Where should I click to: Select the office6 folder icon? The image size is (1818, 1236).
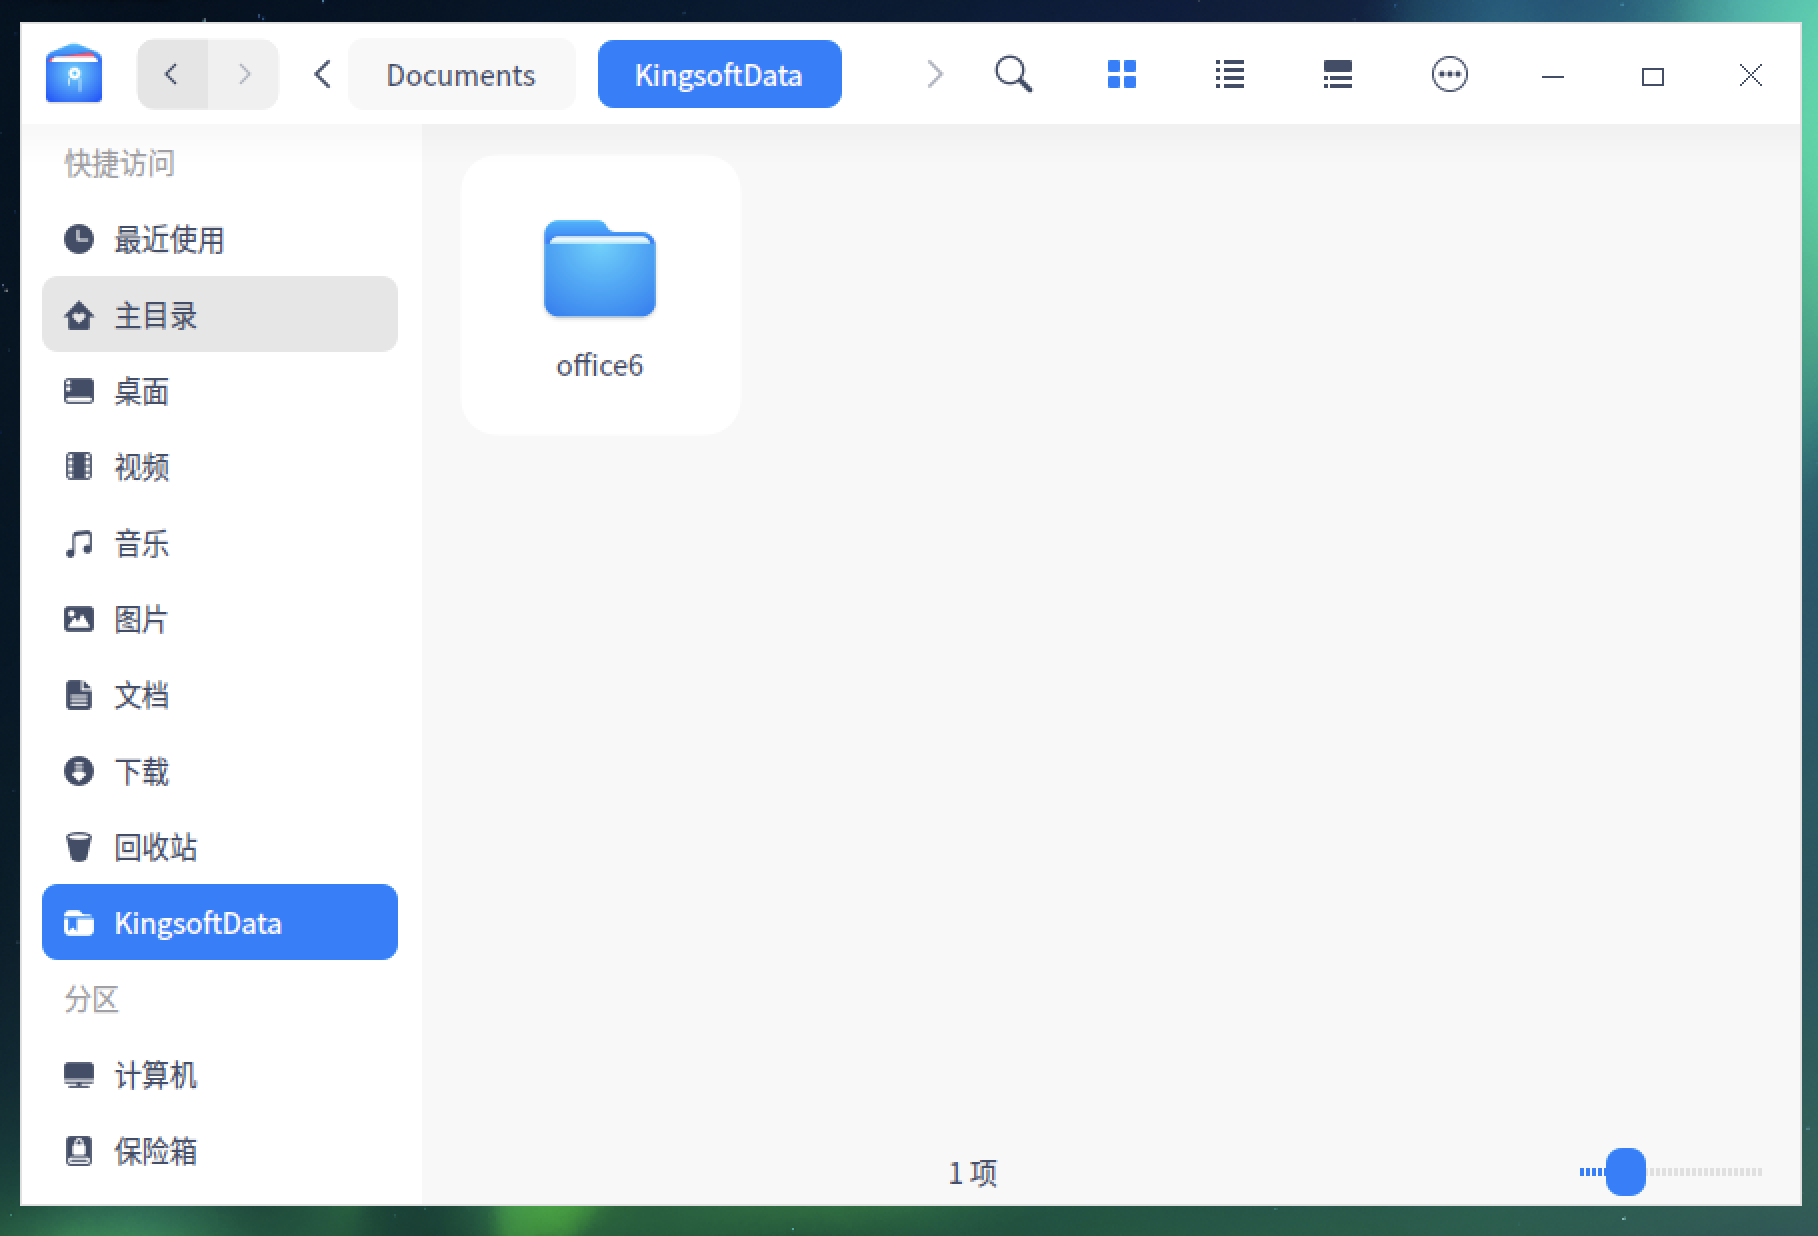click(x=600, y=269)
